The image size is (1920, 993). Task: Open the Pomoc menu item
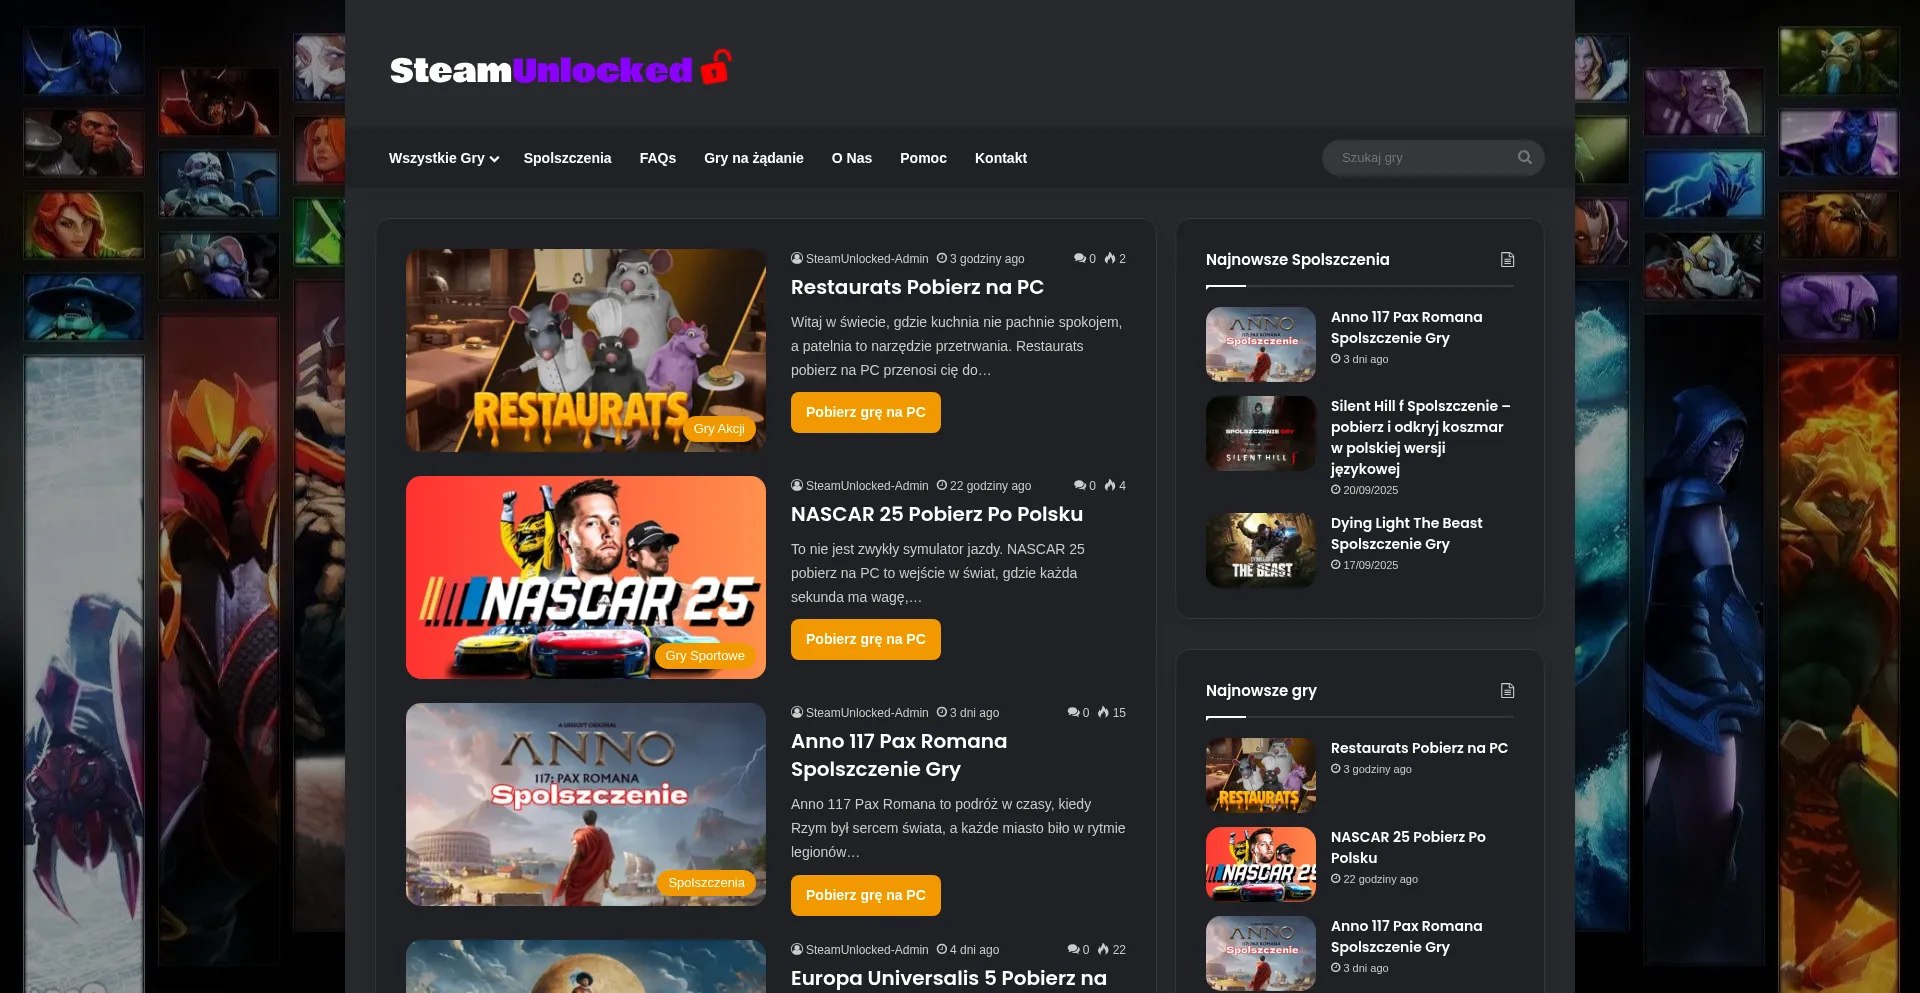tap(923, 158)
